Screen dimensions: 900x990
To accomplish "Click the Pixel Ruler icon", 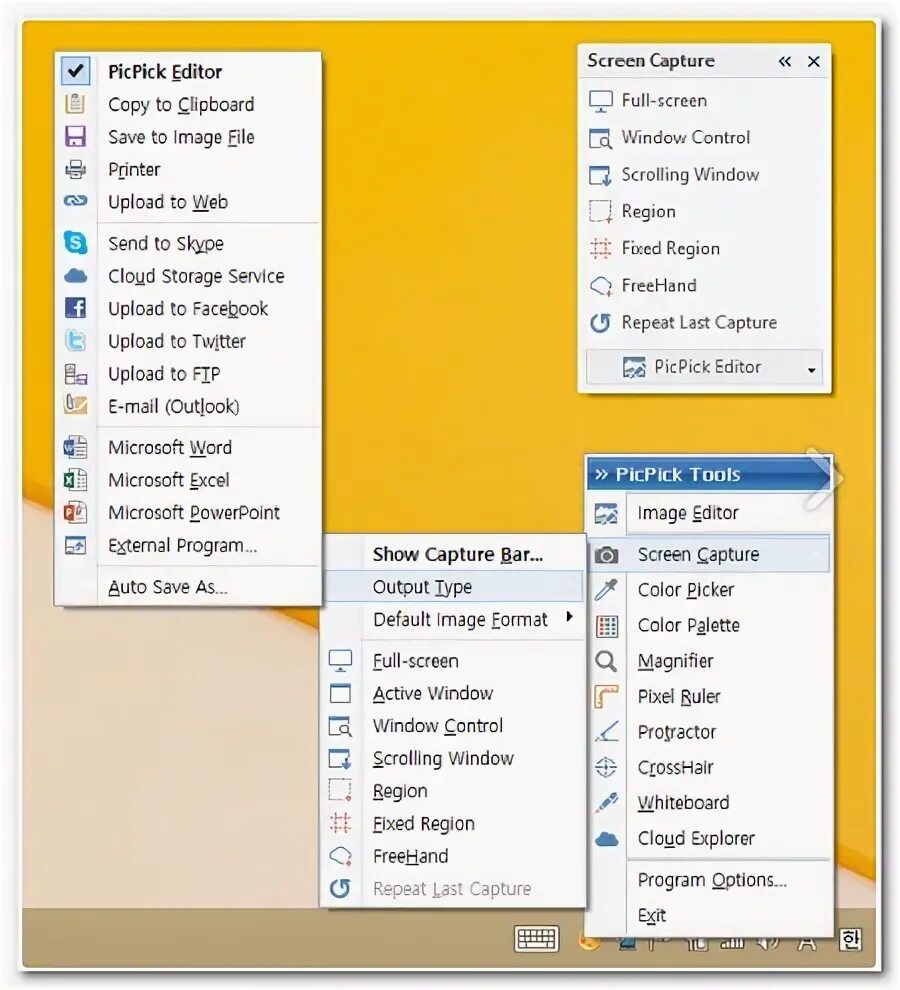I will (606, 696).
